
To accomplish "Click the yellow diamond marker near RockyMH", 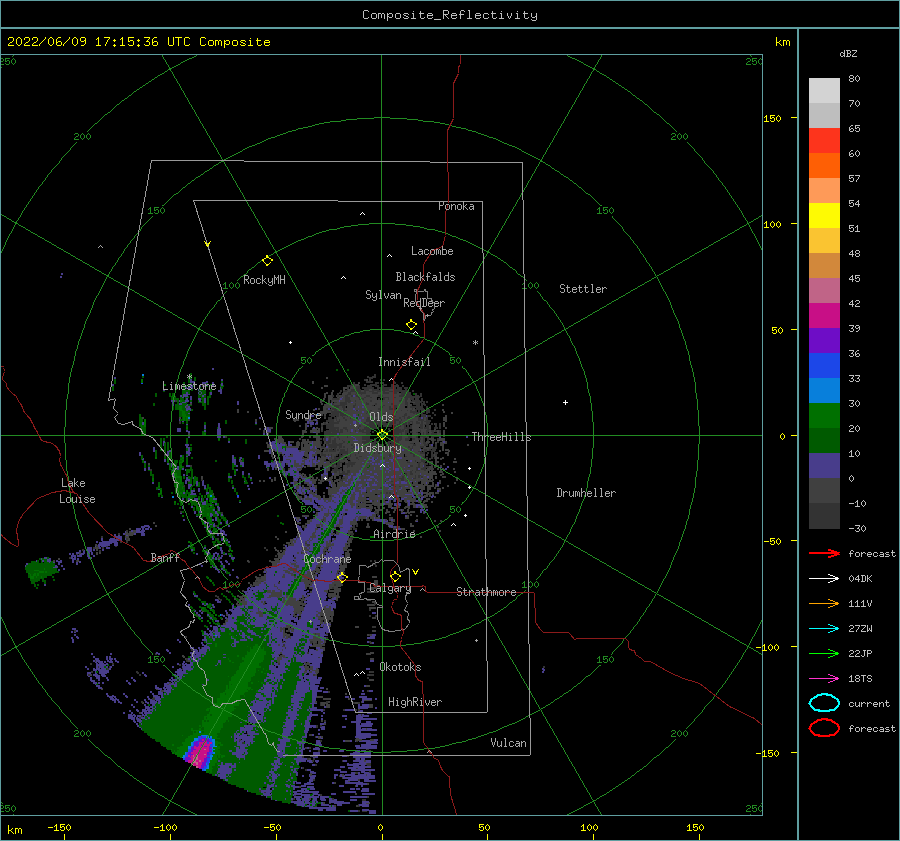I will coord(267,261).
